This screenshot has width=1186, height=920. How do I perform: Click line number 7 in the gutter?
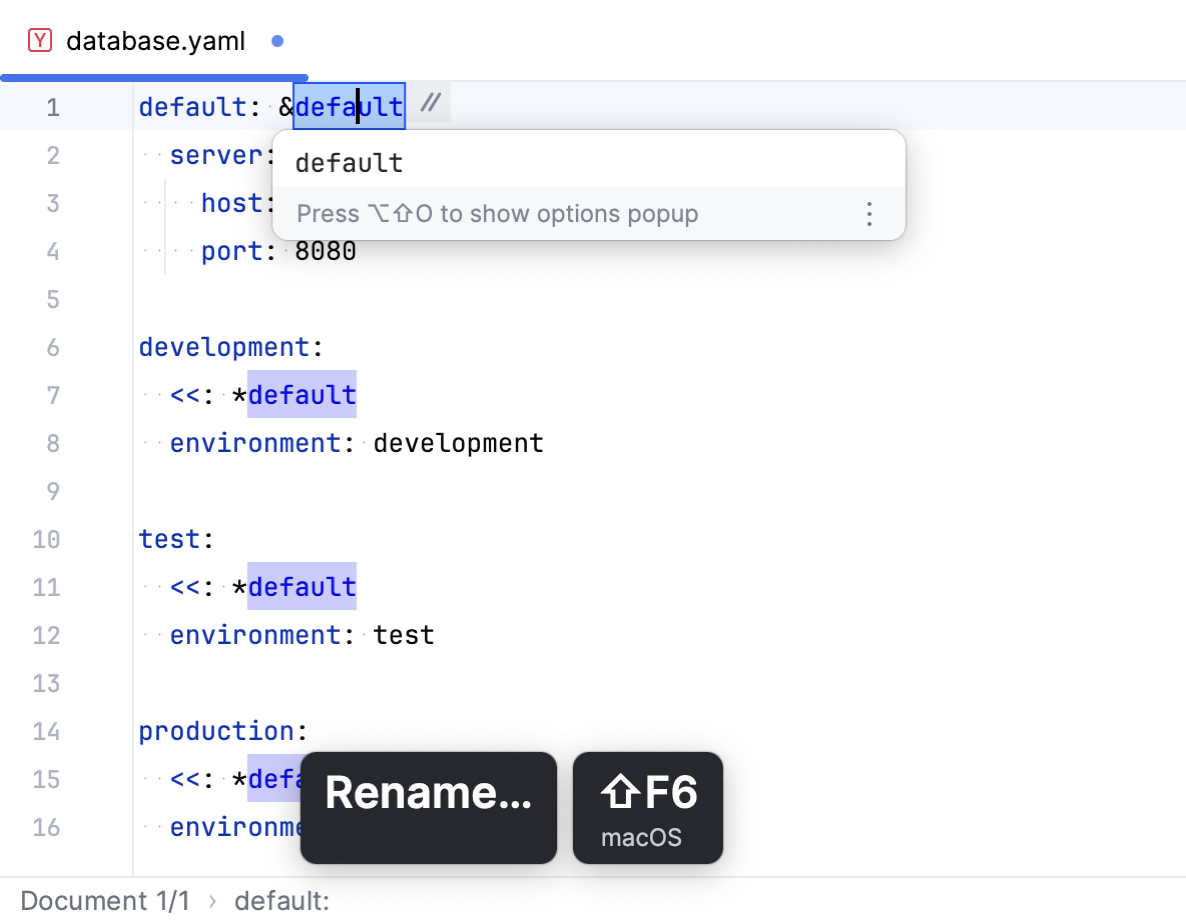point(53,395)
